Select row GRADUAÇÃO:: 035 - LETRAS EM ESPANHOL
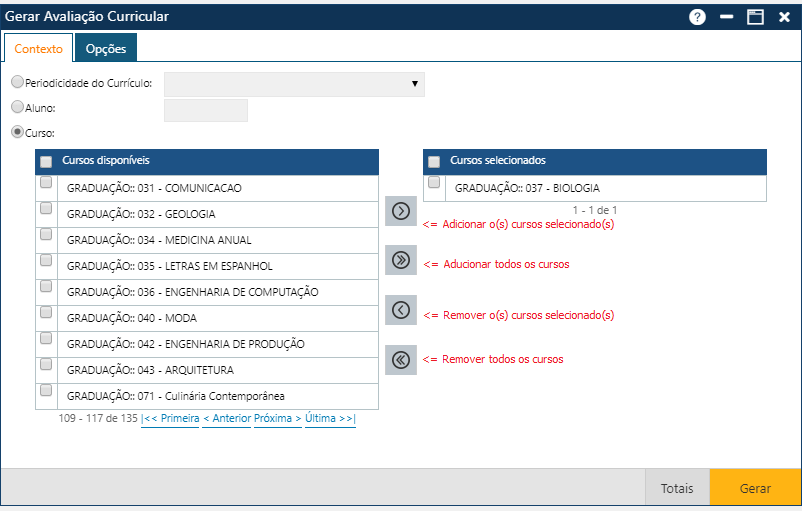Screen dimensions: 802x511 pyautogui.click(x=170, y=266)
